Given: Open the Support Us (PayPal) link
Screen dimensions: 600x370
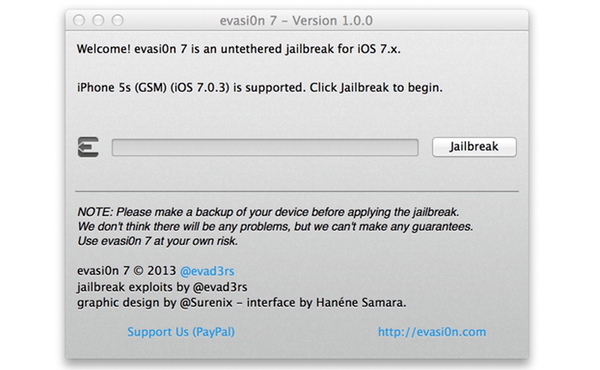Looking at the screenshot, I should (181, 332).
